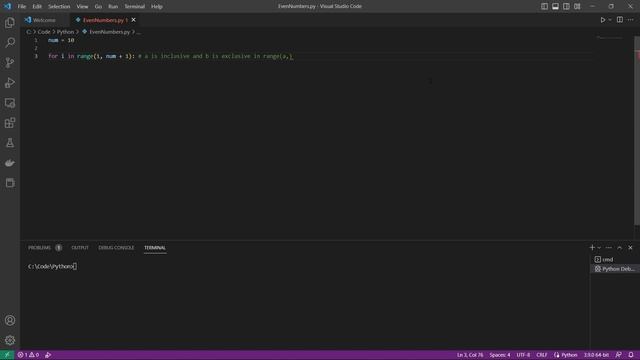Open the Go menu
This screenshot has width=640, height=360.
pos(98,7)
